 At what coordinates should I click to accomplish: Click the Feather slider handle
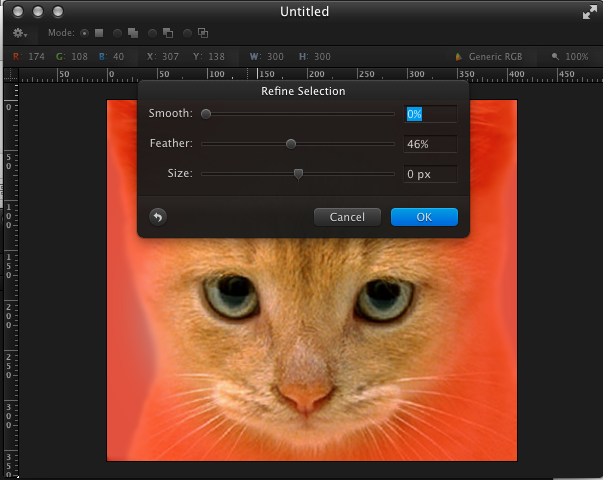[291, 144]
